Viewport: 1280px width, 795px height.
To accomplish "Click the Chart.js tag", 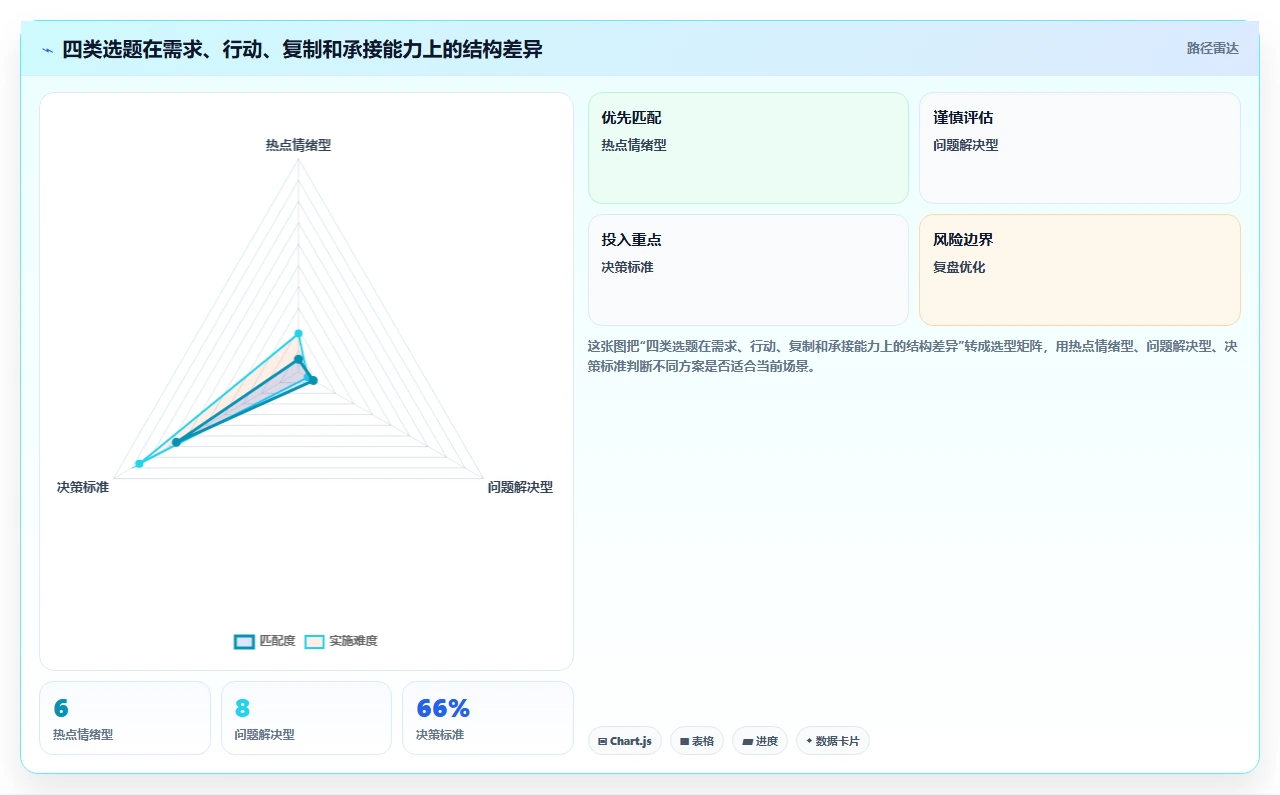I will click(625, 741).
